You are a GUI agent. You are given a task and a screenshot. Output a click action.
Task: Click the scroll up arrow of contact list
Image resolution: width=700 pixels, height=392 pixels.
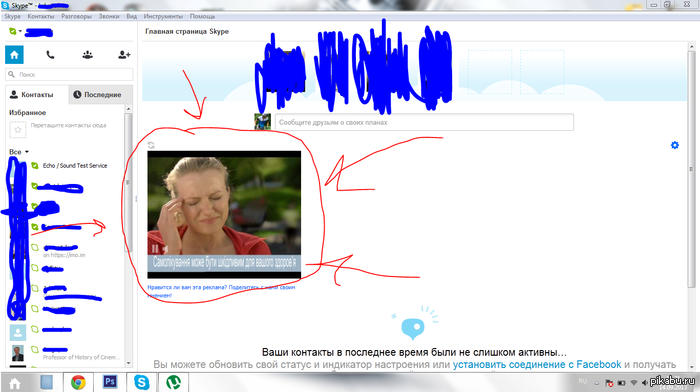128,109
